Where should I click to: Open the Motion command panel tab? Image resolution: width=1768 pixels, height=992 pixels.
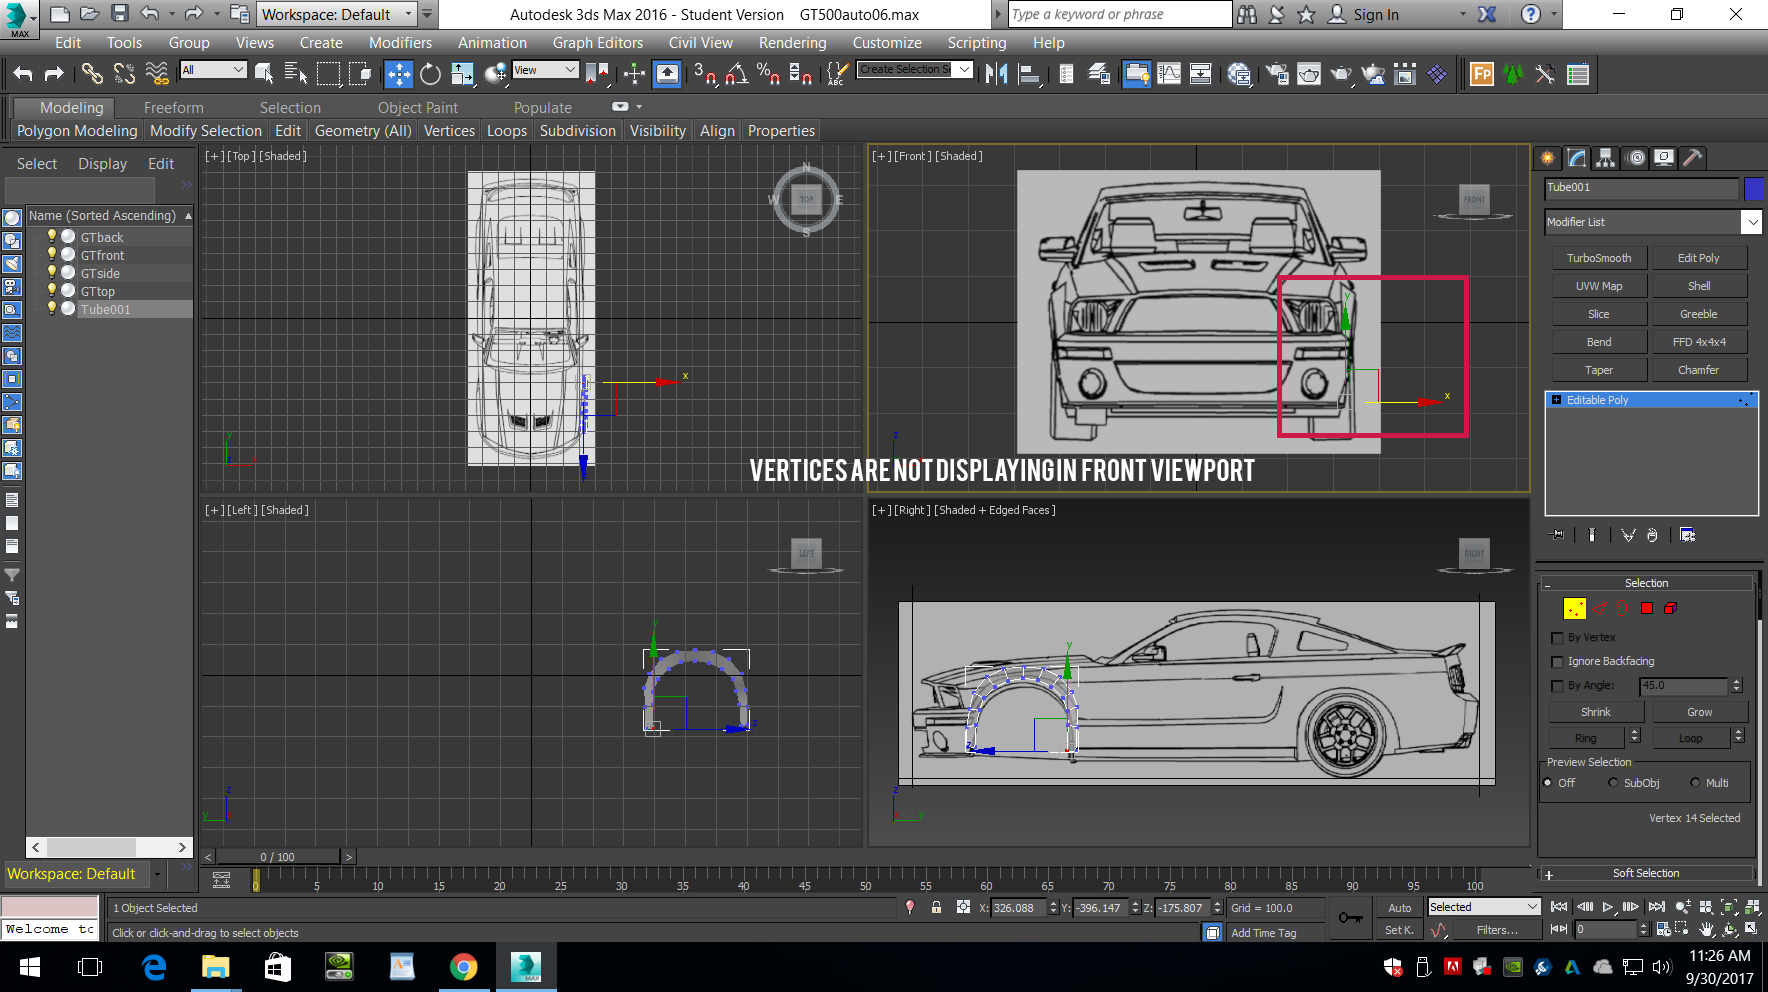[1635, 158]
